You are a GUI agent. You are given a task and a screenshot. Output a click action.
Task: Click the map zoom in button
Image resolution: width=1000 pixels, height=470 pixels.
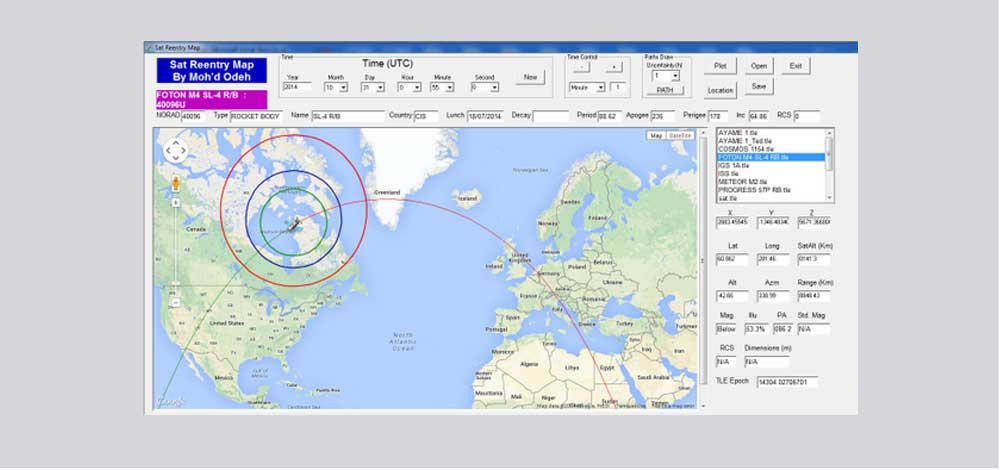coord(175,202)
